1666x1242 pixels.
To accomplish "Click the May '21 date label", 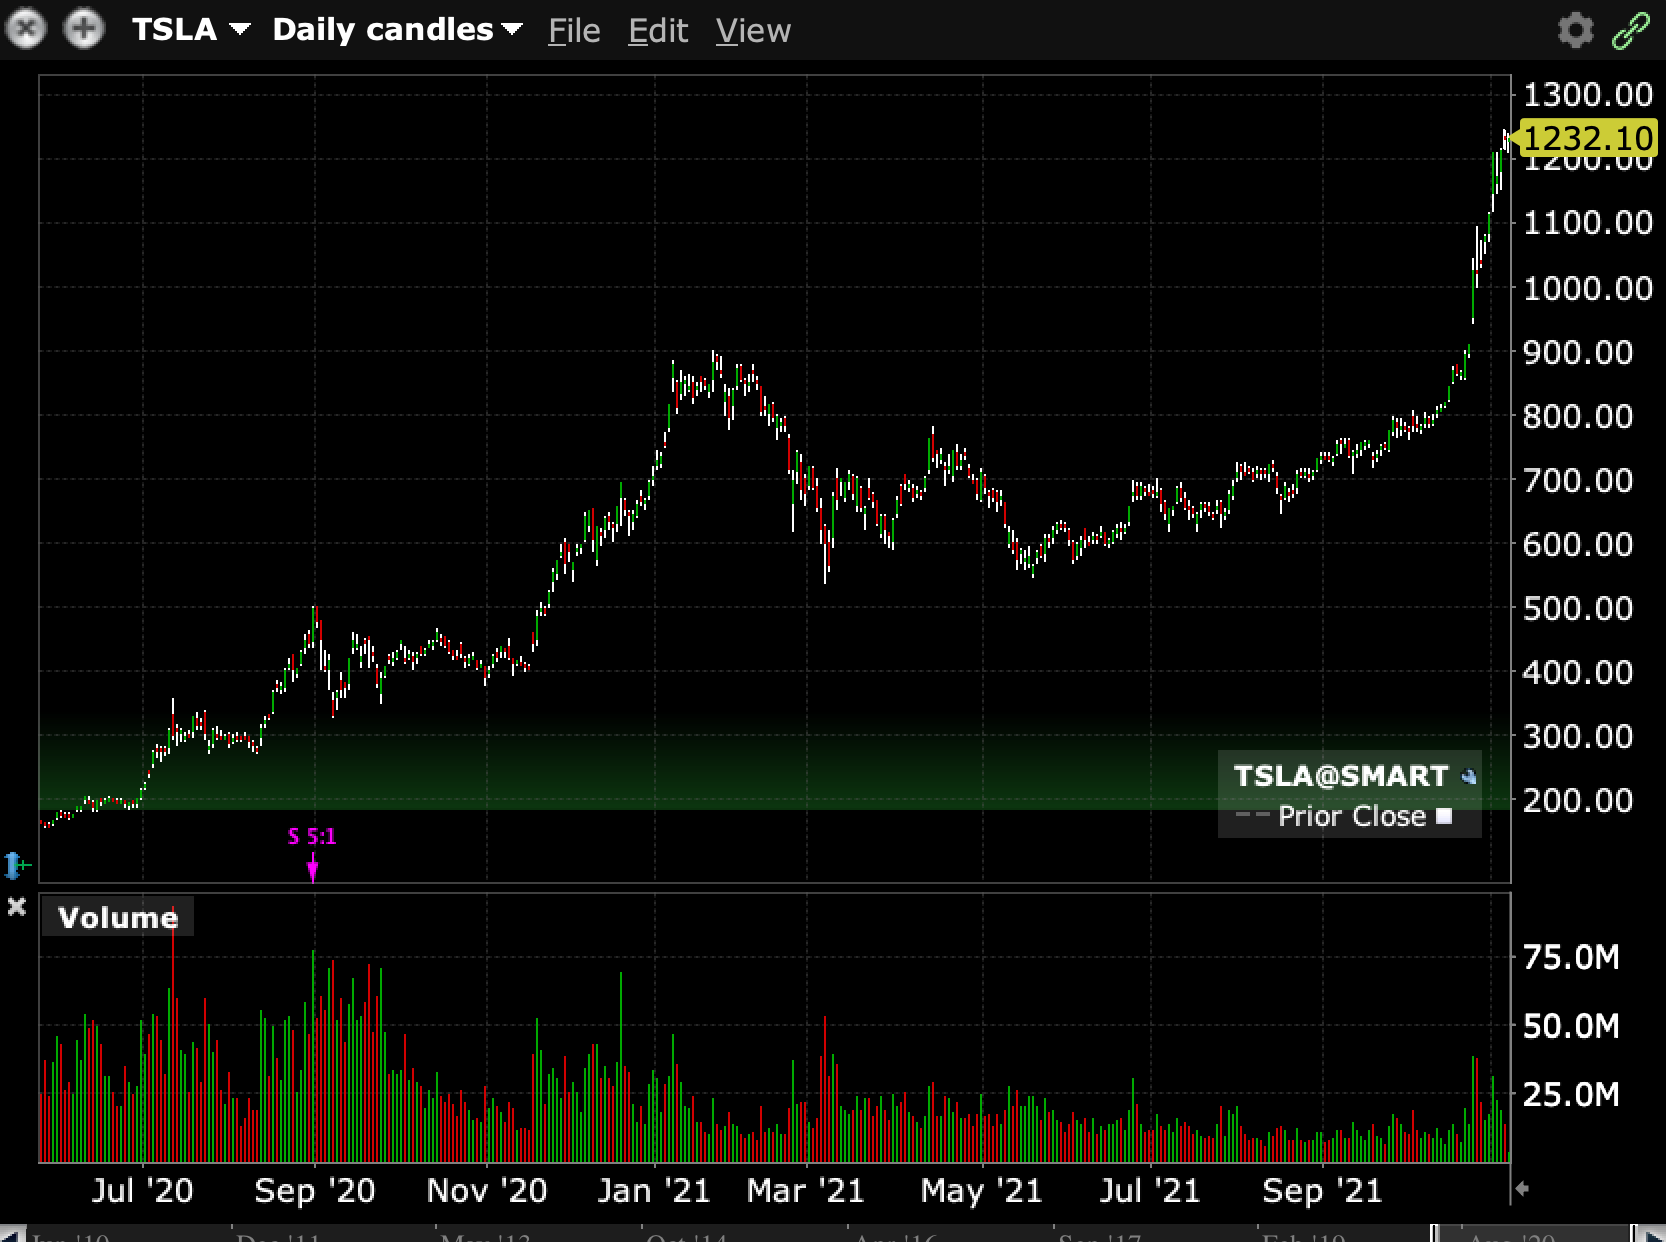I will tap(981, 1191).
